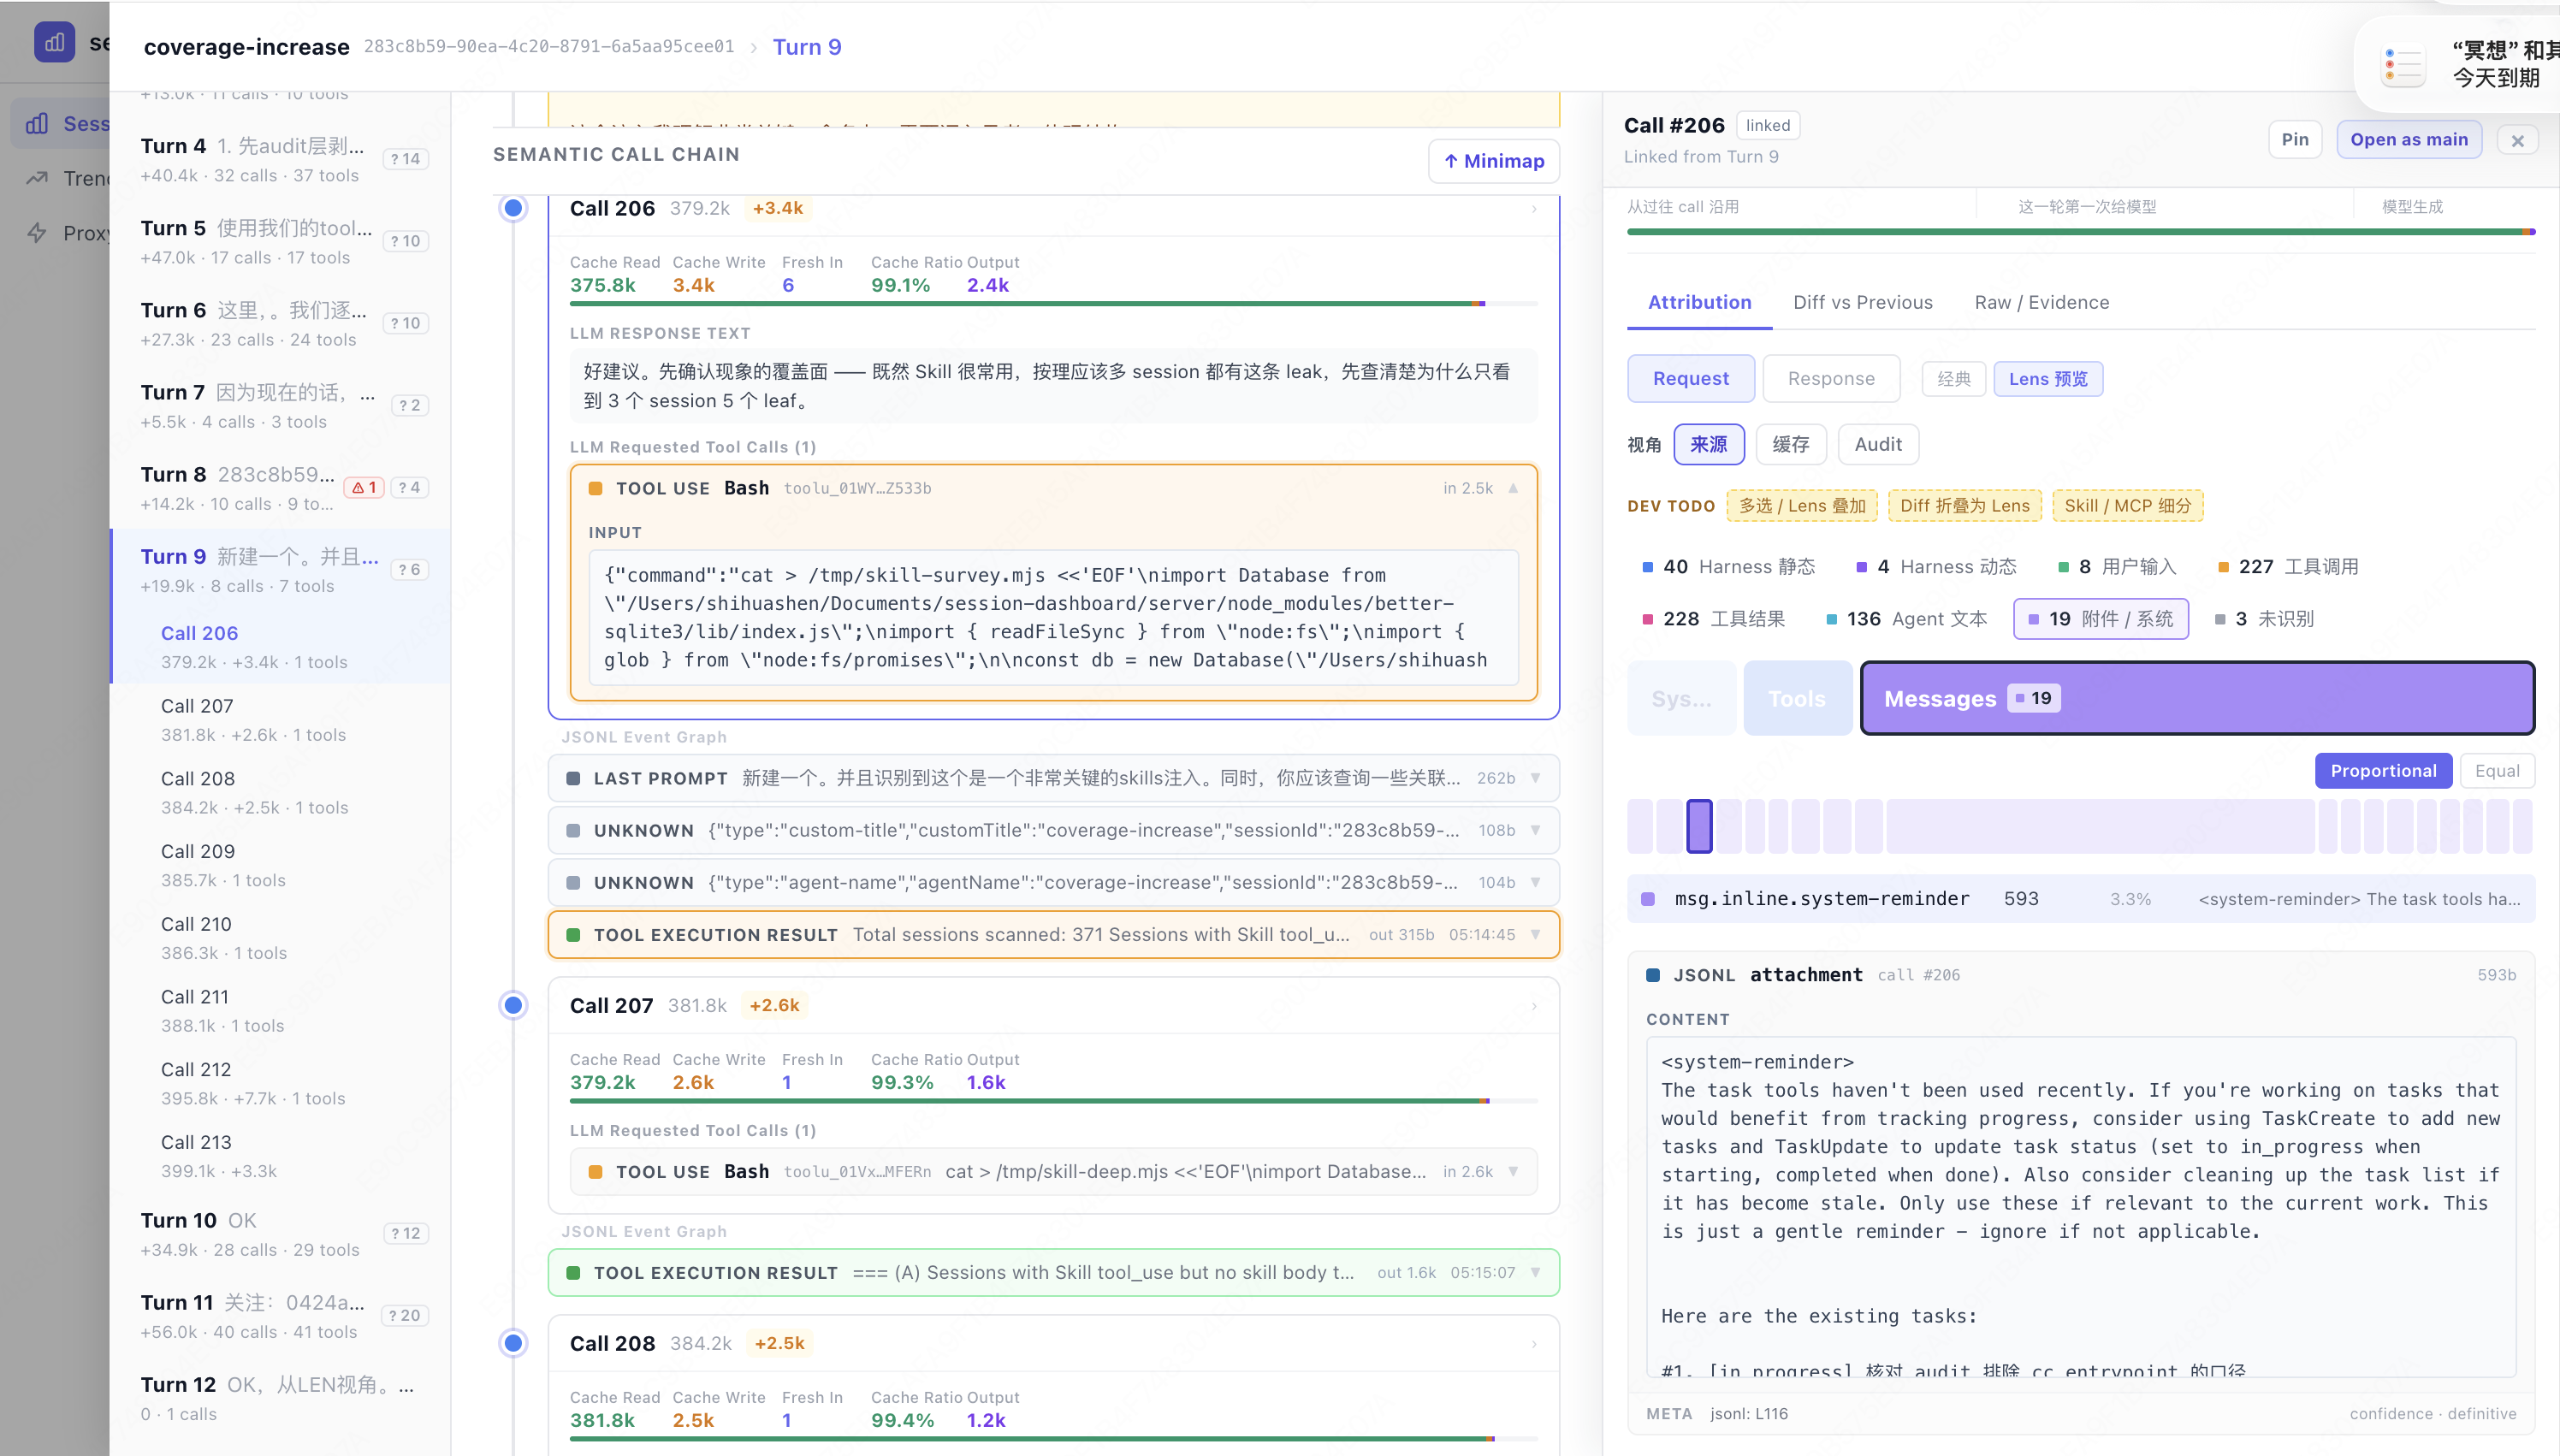
Task: Click the purple bar-chart app logo
Action: 54,42
